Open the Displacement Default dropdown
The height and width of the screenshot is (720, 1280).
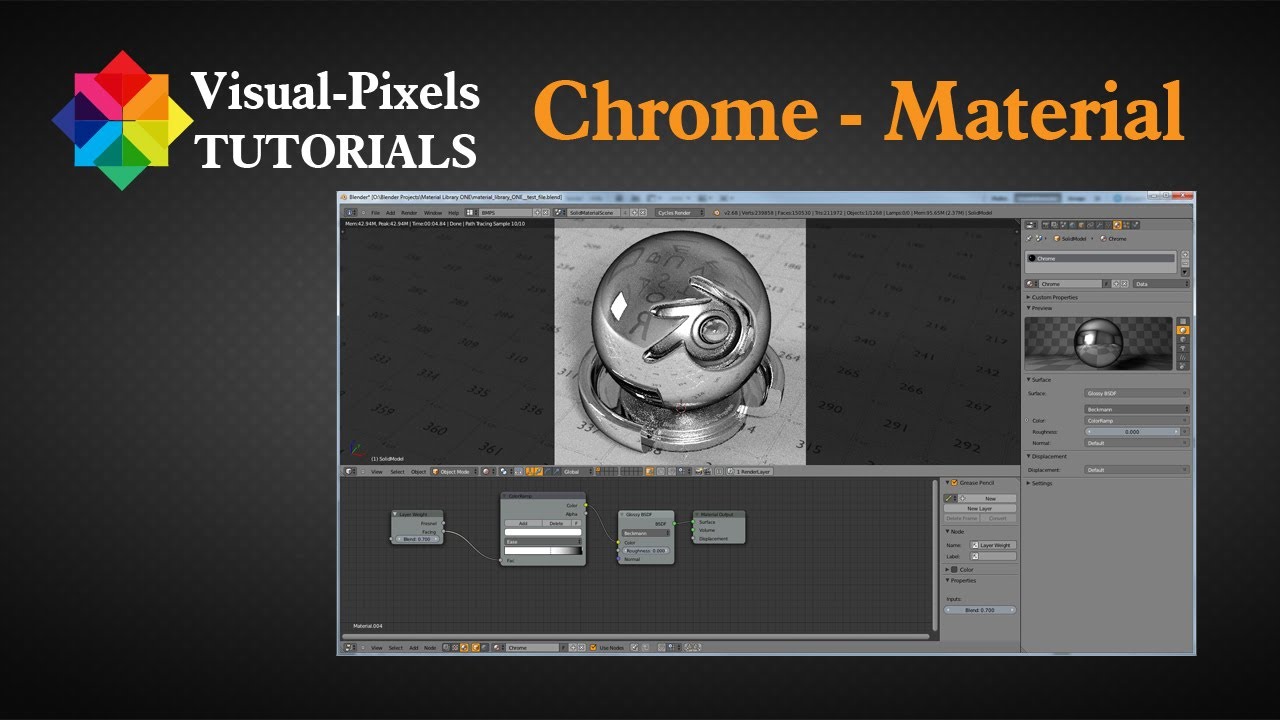(1138, 469)
